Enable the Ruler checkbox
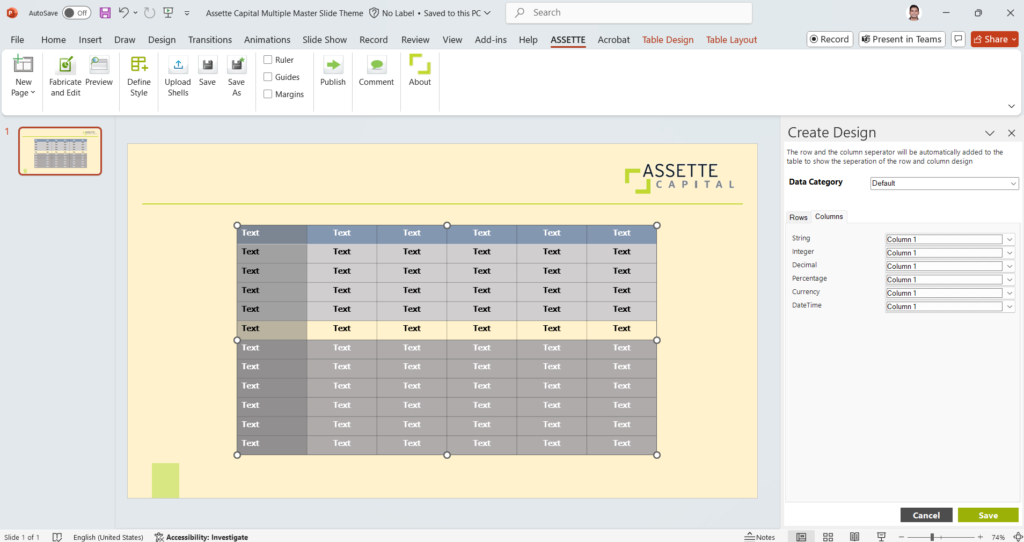The height and width of the screenshot is (542, 1024). 268,59
